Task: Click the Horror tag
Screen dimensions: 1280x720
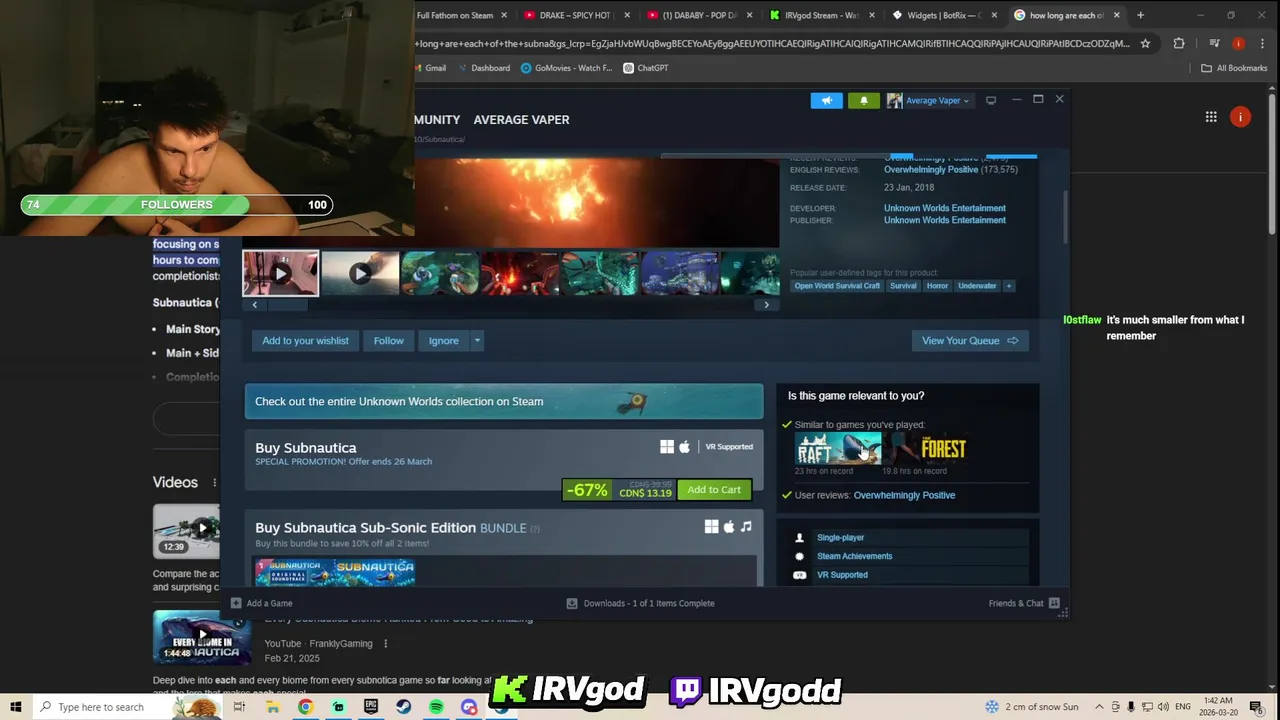Action: [937, 286]
